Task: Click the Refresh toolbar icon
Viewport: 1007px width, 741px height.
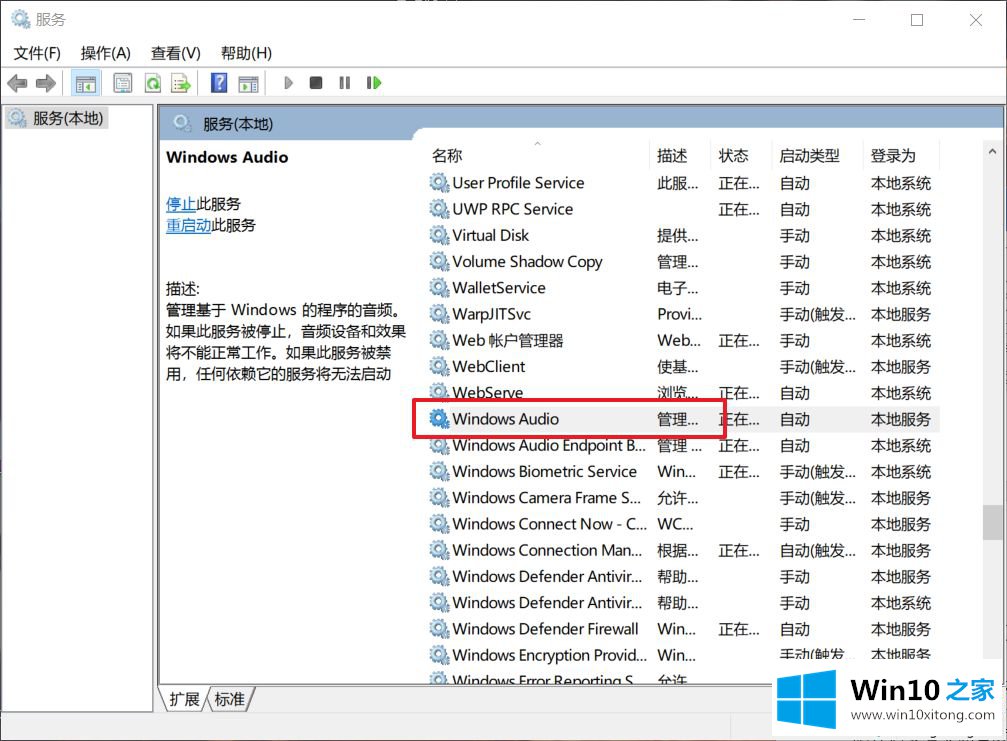Action: tap(153, 83)
